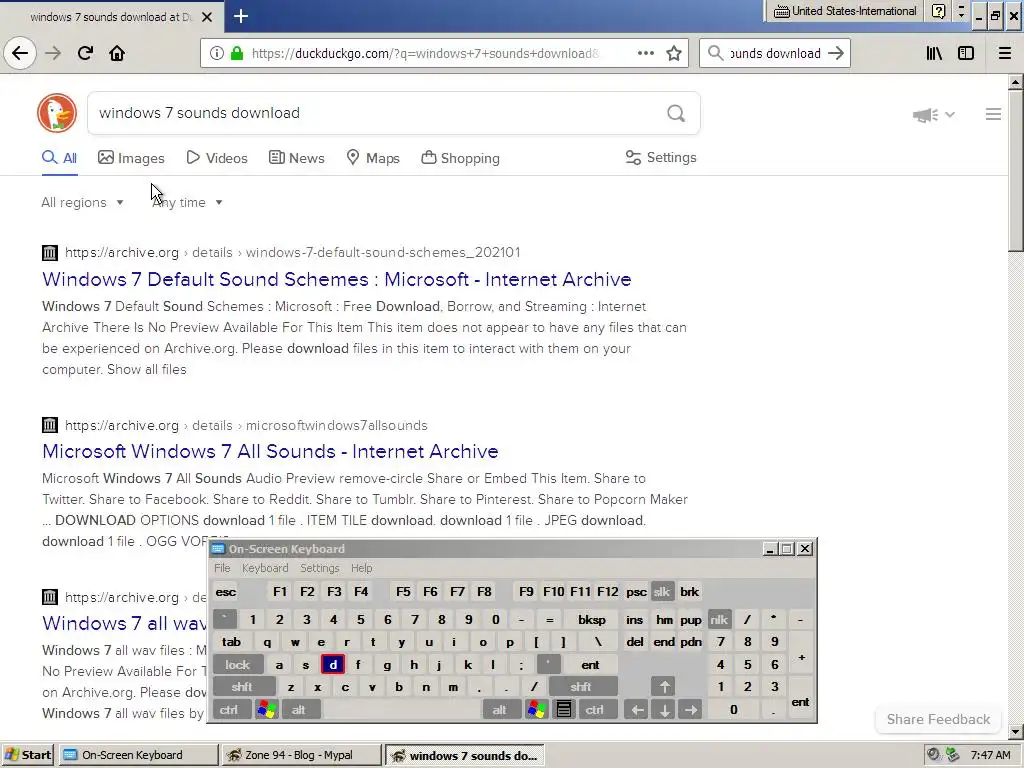Click the context menu key on keyboard

point(564,709)
